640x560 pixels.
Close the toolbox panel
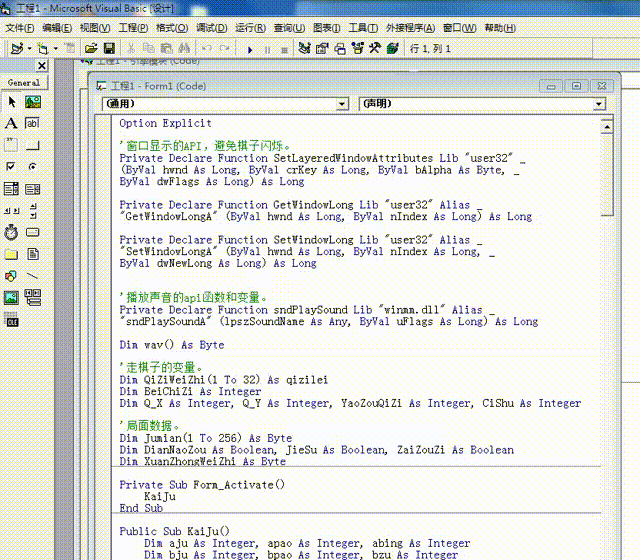click(x=41, y=66)
